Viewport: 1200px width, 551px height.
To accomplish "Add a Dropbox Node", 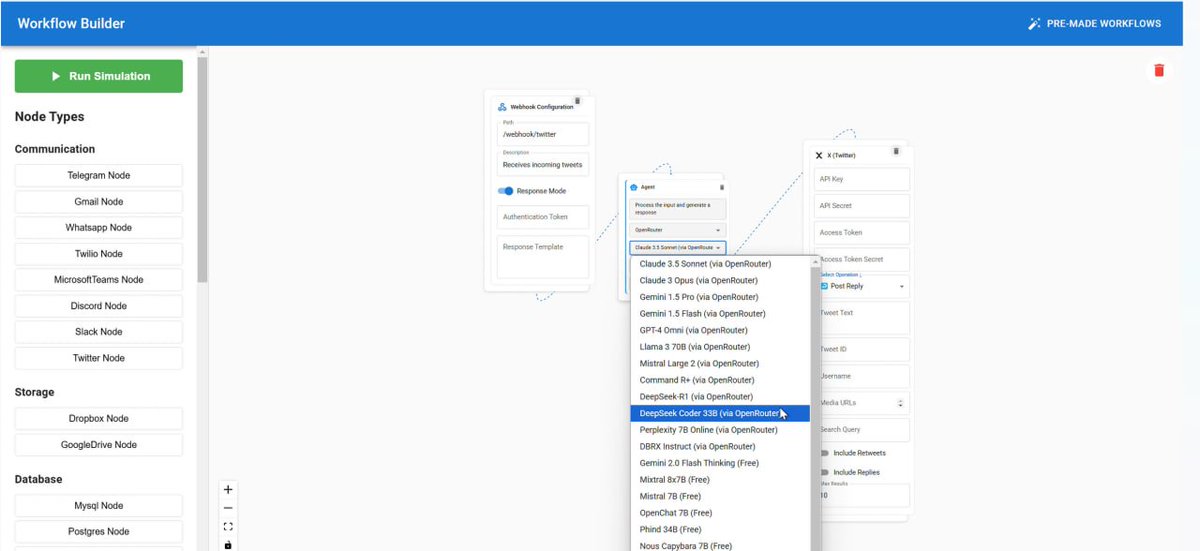I will (99, 419).
